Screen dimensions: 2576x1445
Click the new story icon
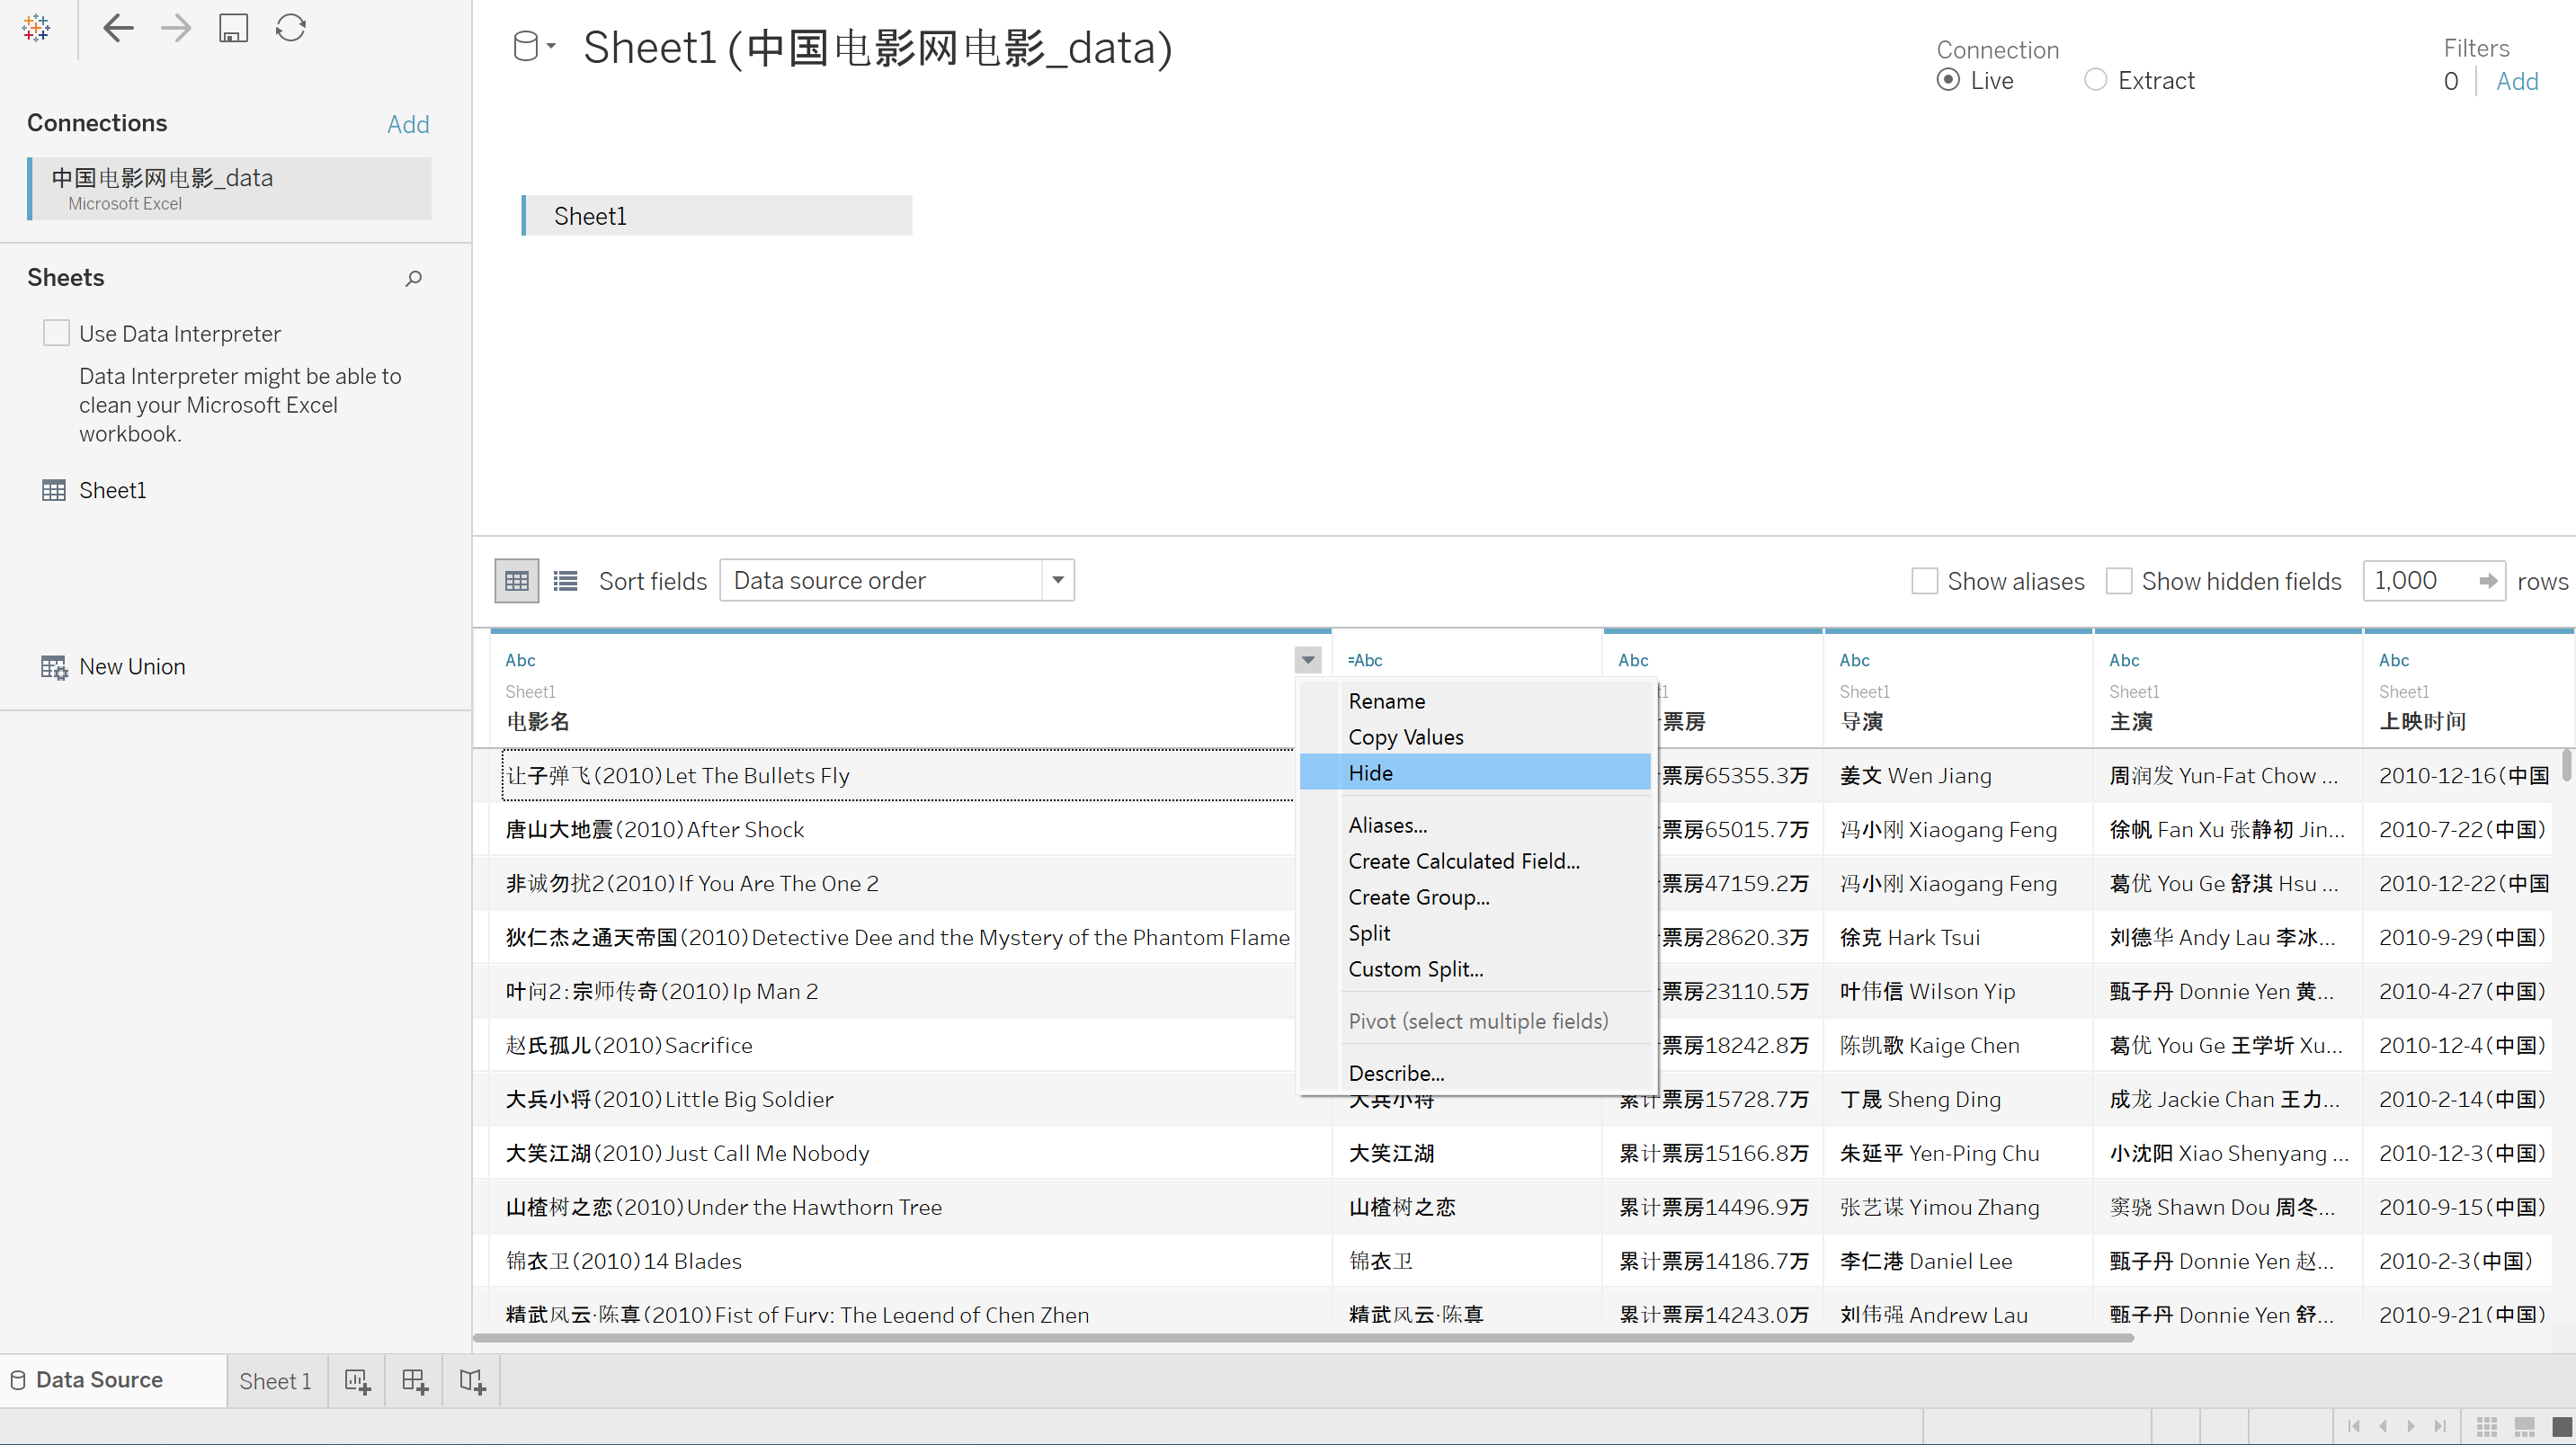tap(473, 1382)
